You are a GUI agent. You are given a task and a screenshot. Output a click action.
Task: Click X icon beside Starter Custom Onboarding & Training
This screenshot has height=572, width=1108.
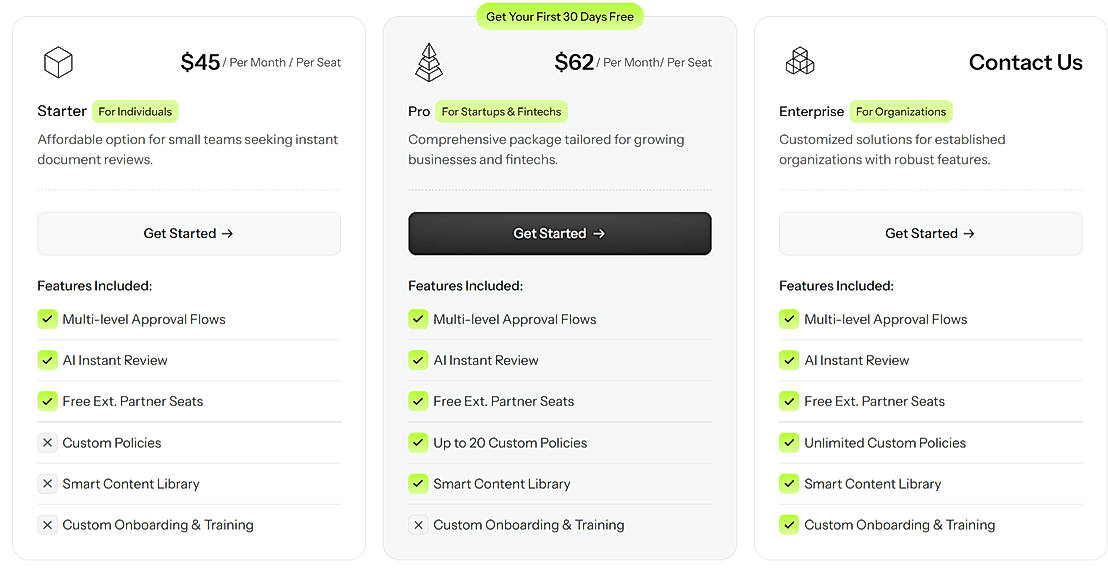pos(47,525)
